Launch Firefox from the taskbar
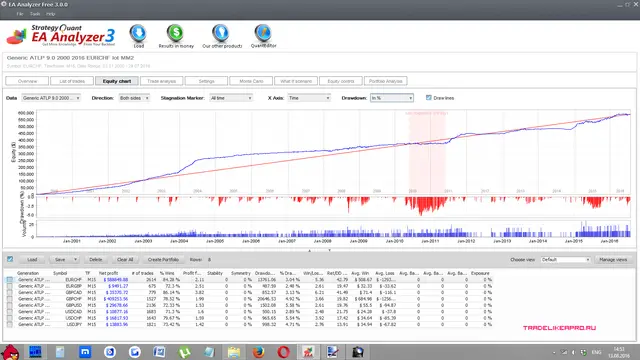Image resolution: width=640 pixels, height=360 pixels. click(258, 352)
